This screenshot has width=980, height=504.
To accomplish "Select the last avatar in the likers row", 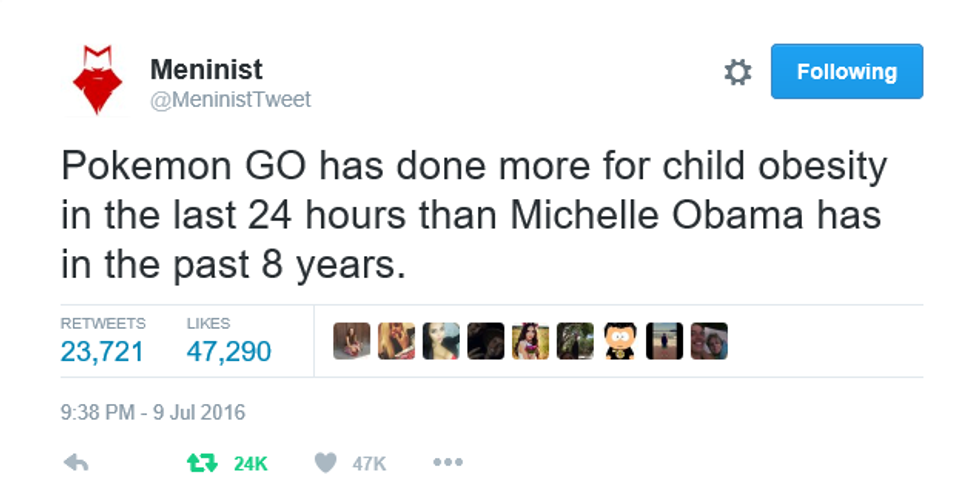I will click(709, 341).
